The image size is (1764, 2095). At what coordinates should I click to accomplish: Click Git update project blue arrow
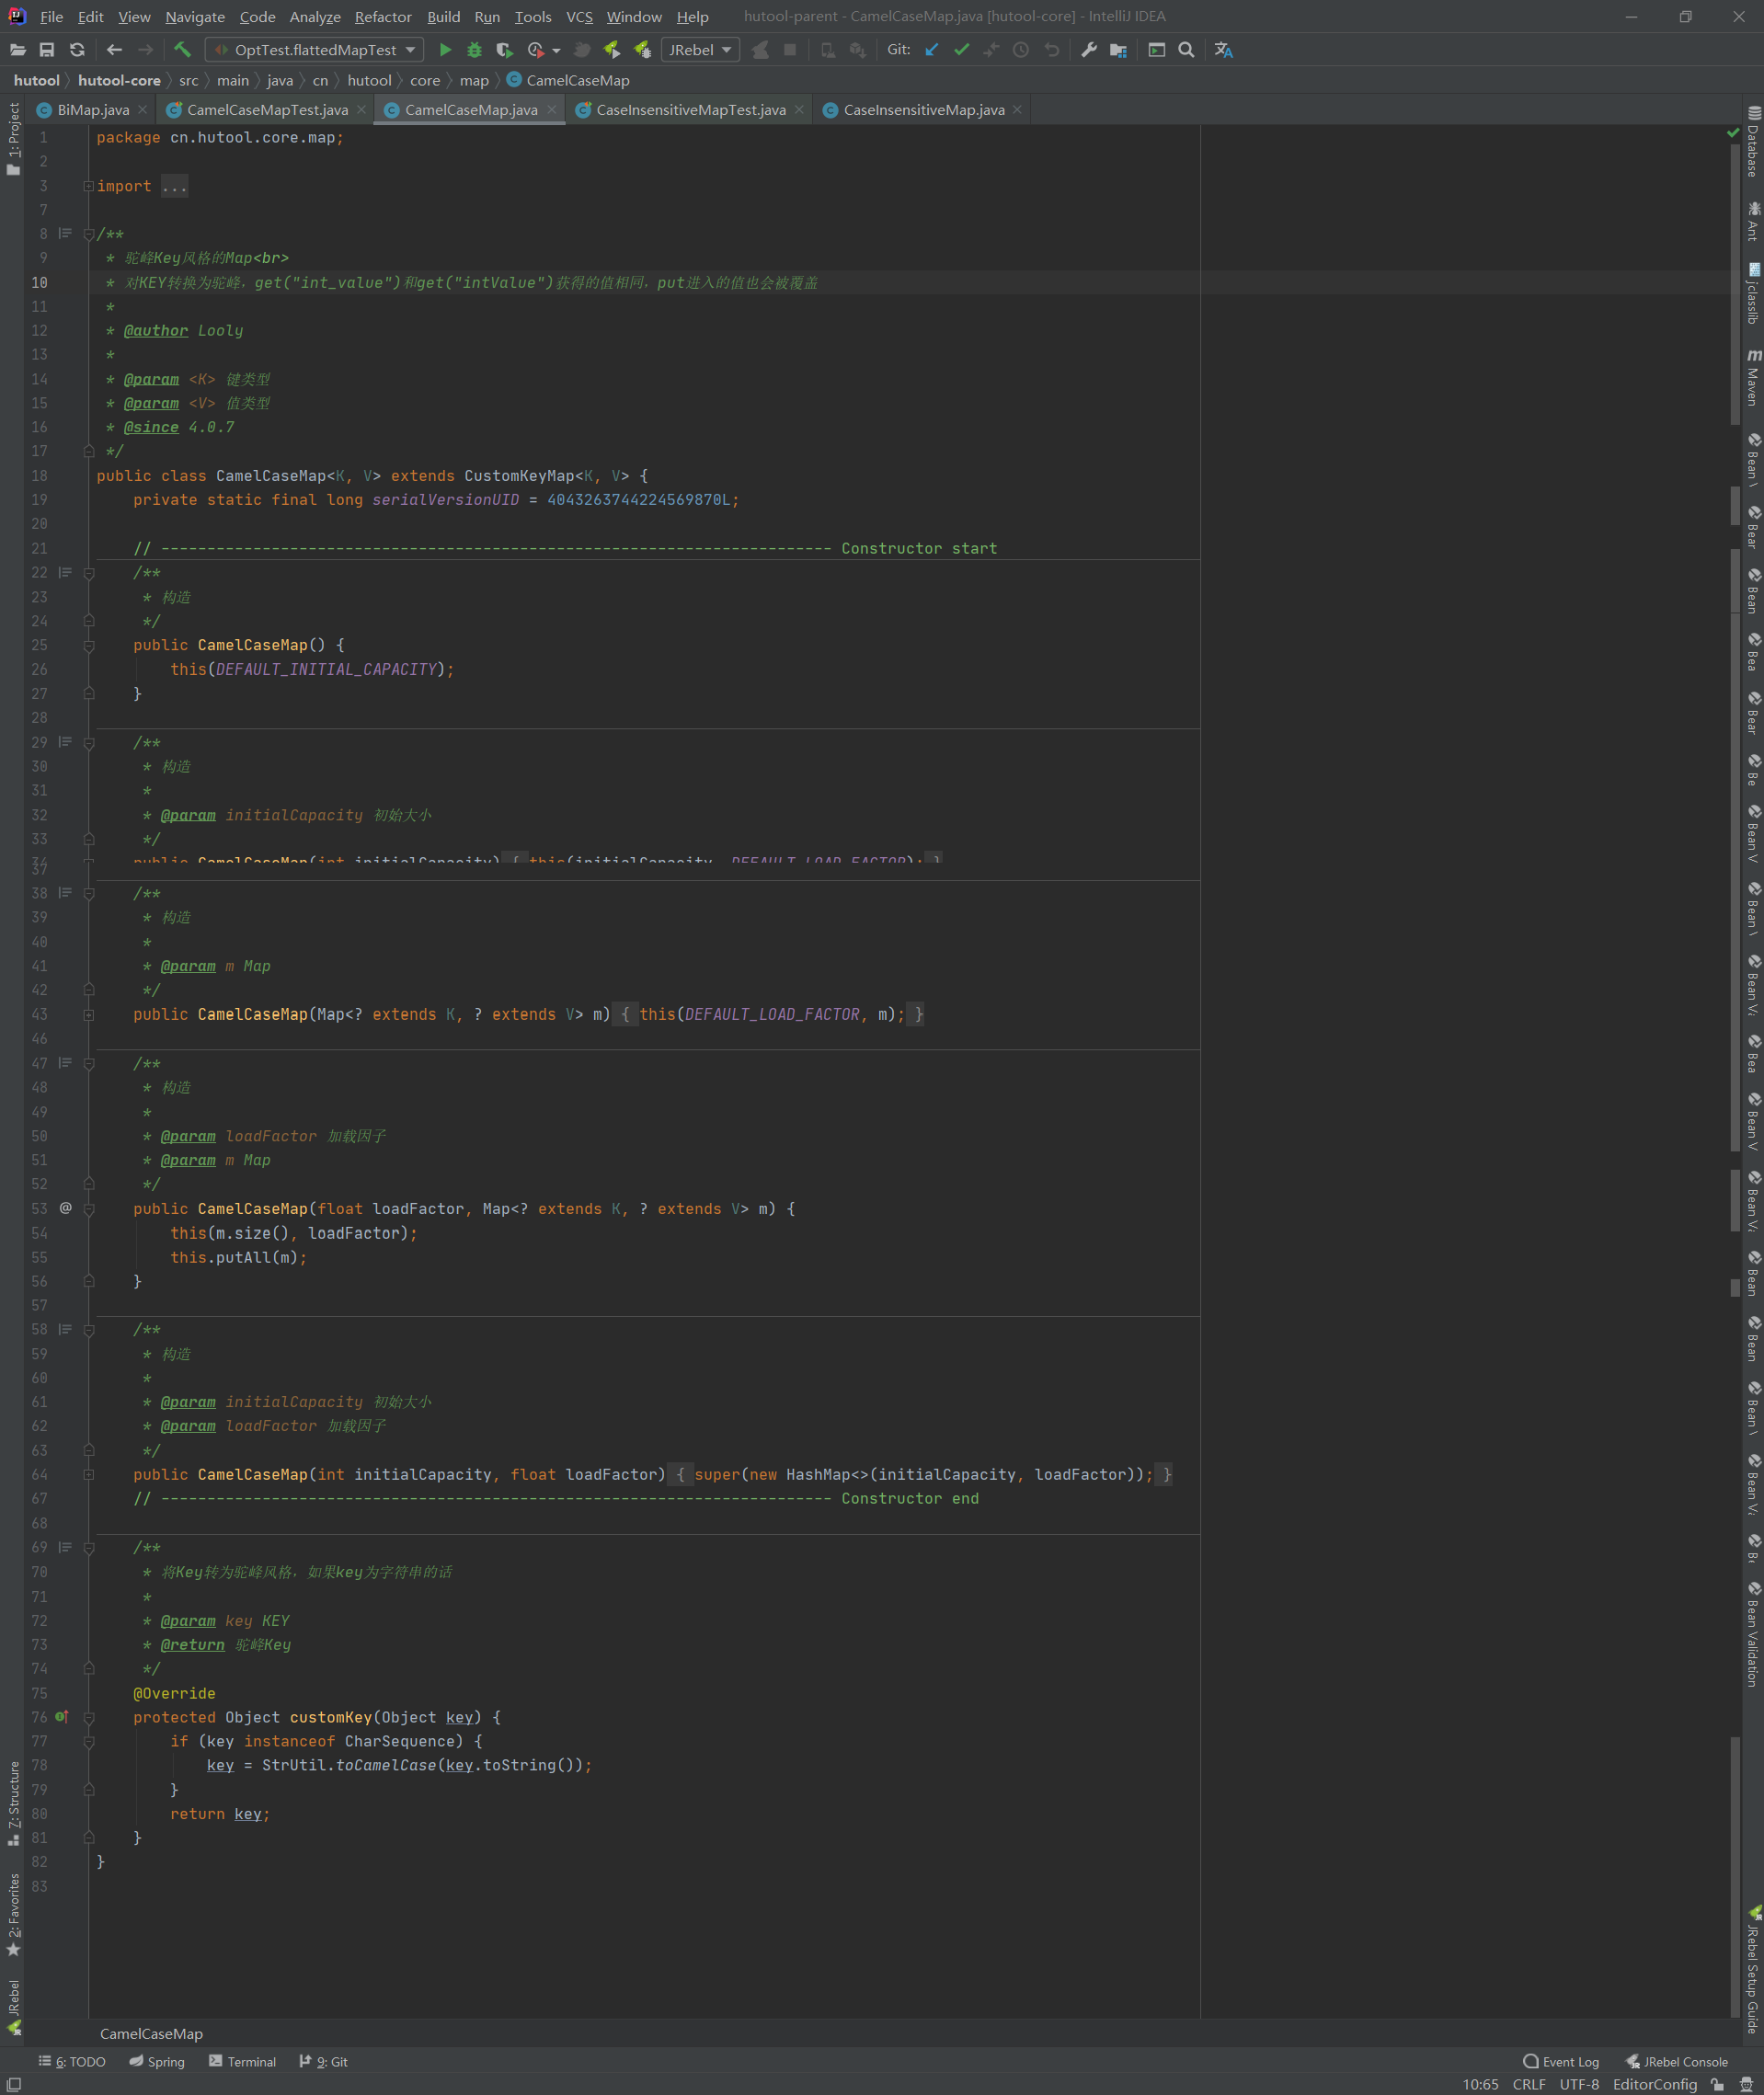pyautogui.click(x=932, y=50)
